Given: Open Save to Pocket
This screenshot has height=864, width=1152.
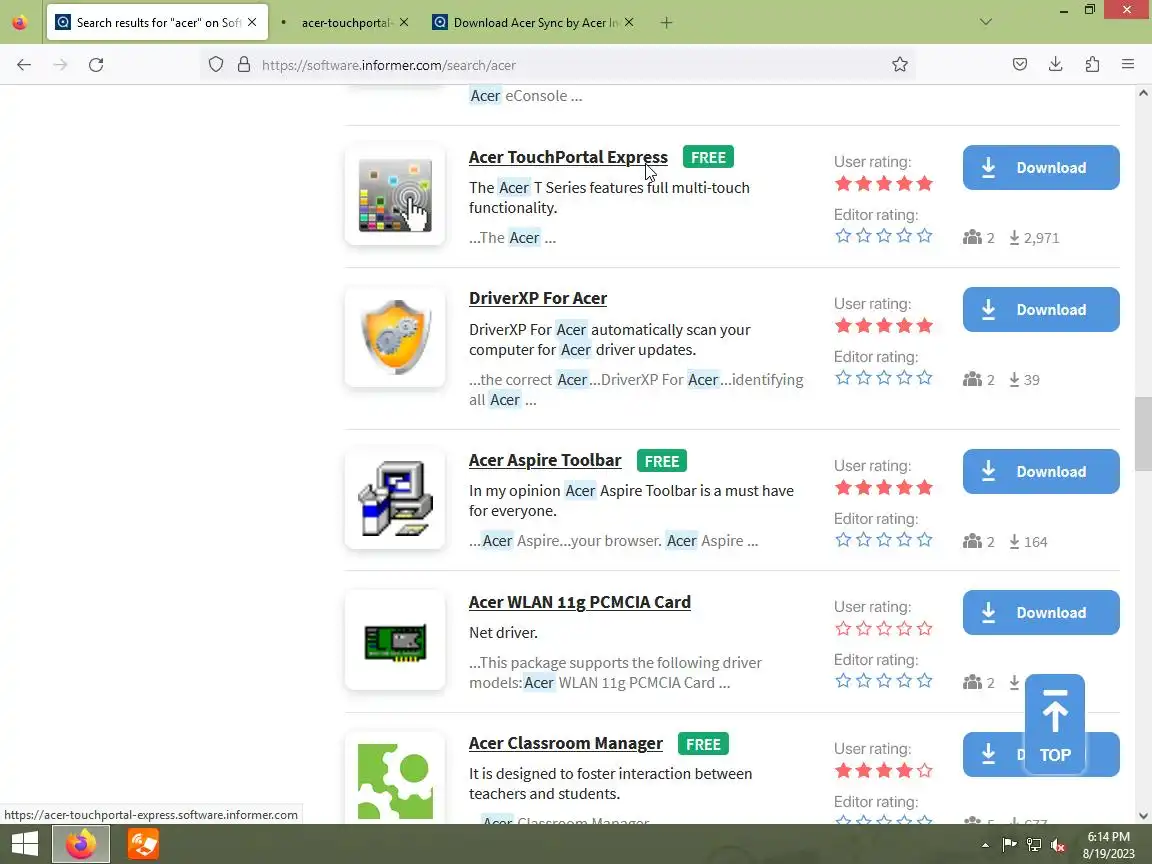Looking at the screenshot, I should click(x=1019, y=65).
